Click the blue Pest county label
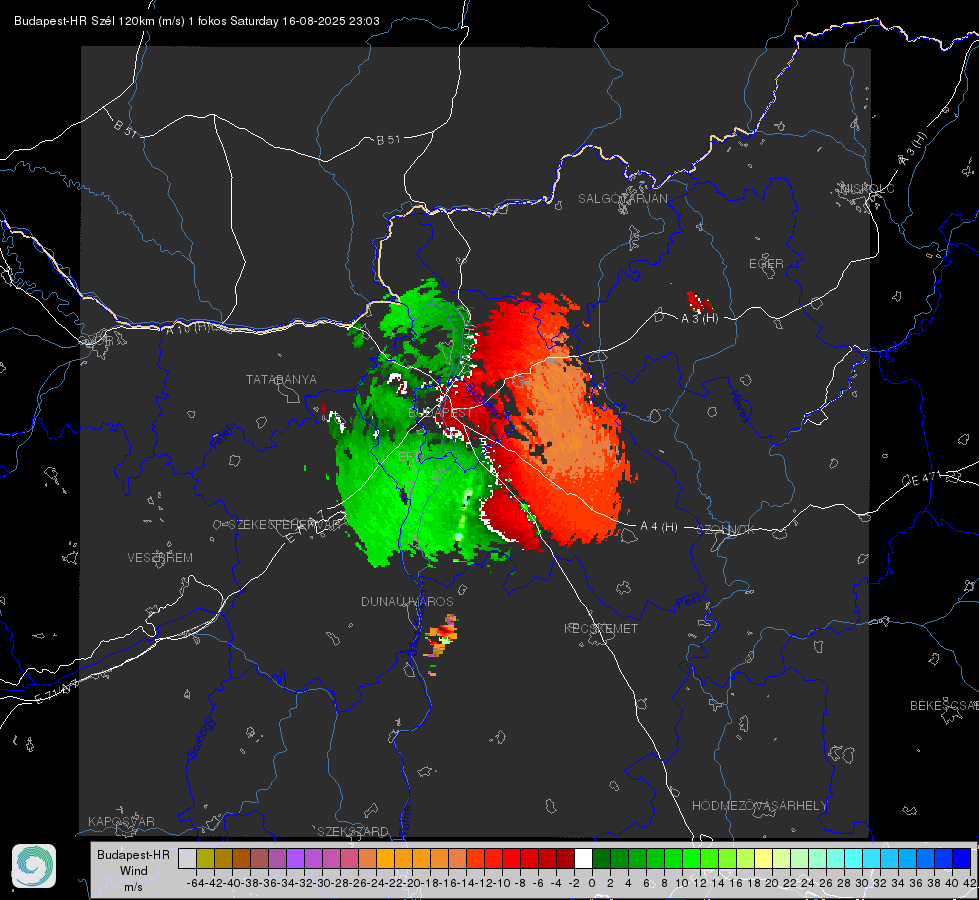Viewport: 979px width, 900px height. [689, 601]
